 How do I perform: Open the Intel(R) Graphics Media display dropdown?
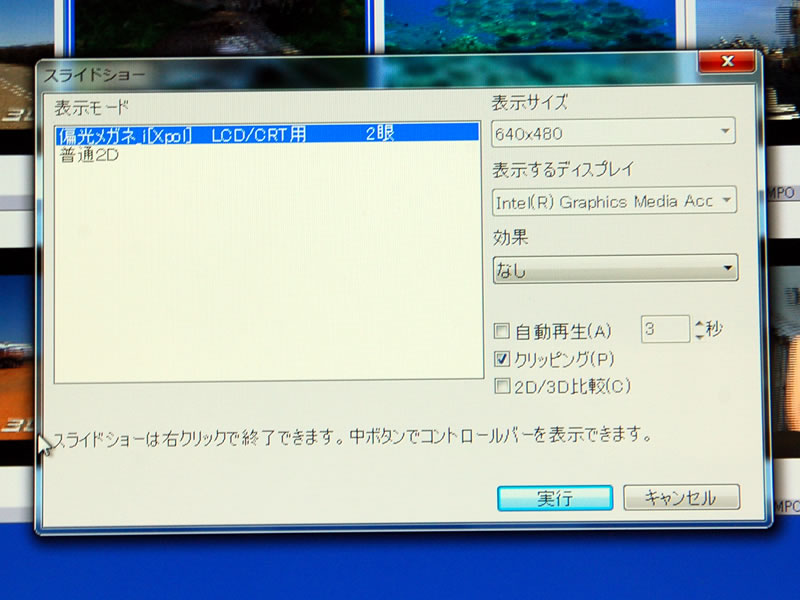pyautogui.click(x=614, y=201)
